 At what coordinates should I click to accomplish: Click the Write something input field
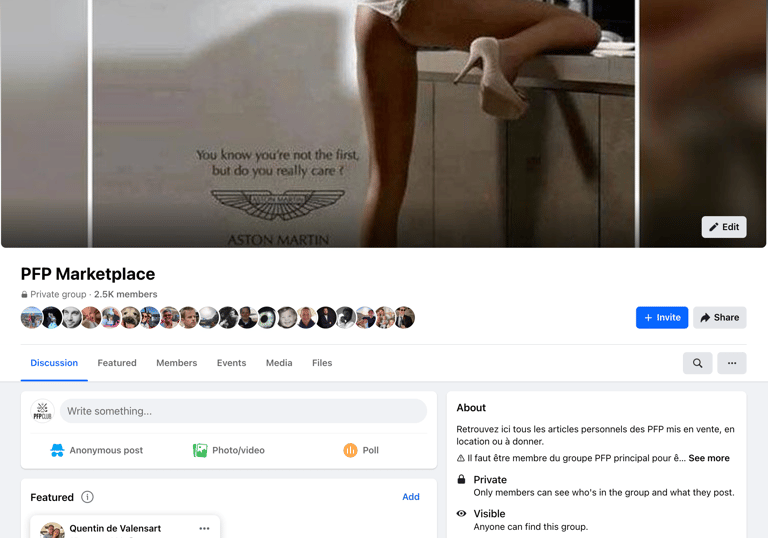[243, 411]
